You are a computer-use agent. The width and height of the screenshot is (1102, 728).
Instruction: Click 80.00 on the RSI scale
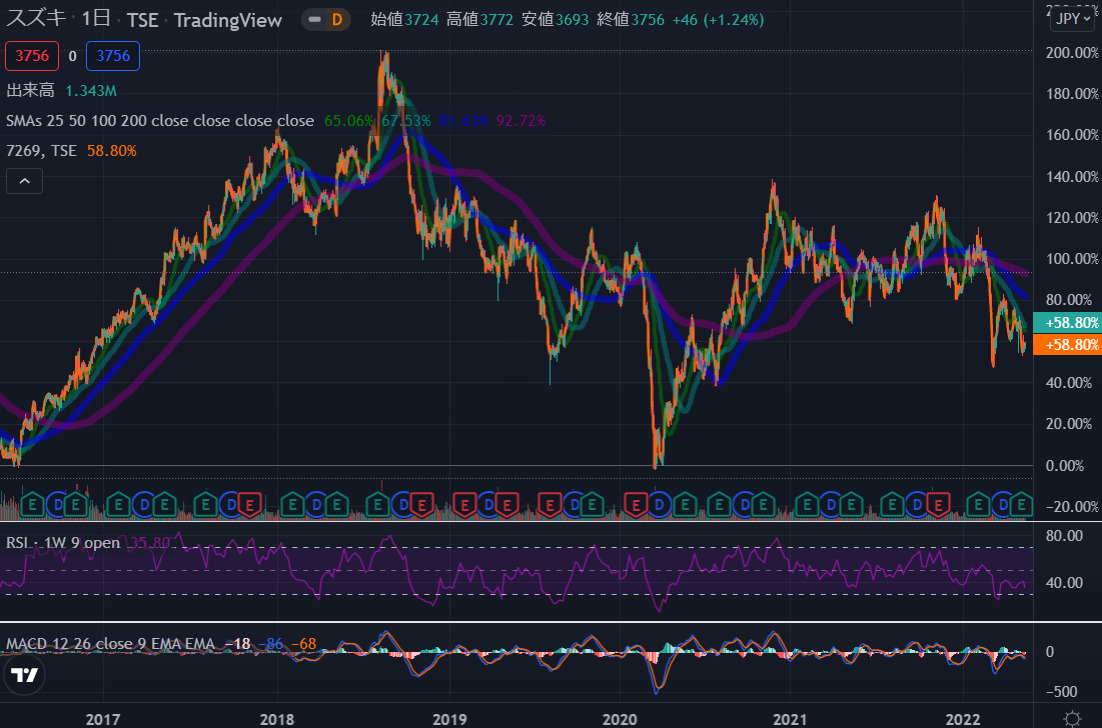[x=1065, y=535]
